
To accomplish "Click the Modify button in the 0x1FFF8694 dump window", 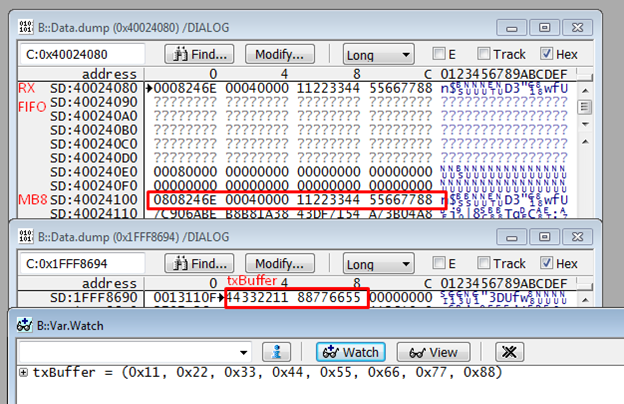I will pos(280,263).
